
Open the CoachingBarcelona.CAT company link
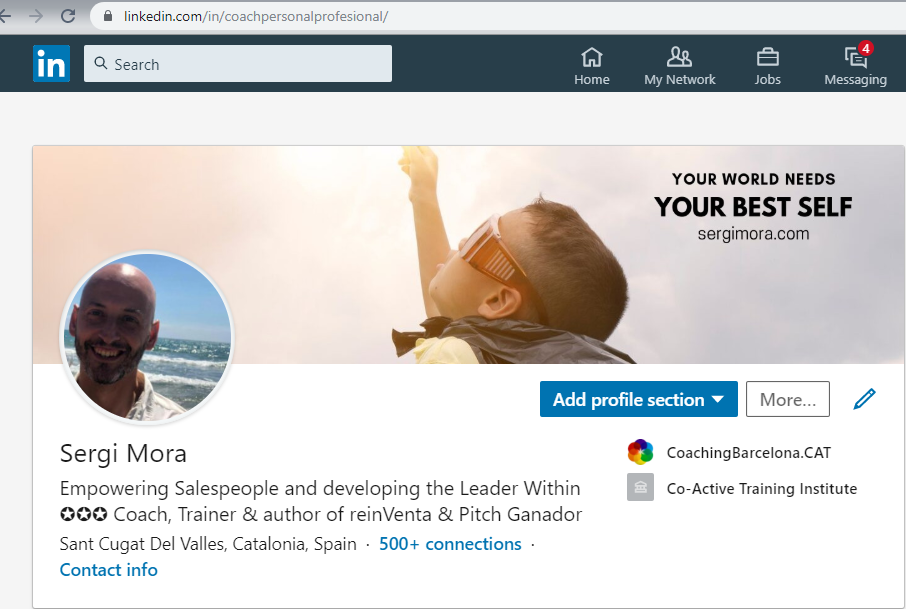click(748, 453)
